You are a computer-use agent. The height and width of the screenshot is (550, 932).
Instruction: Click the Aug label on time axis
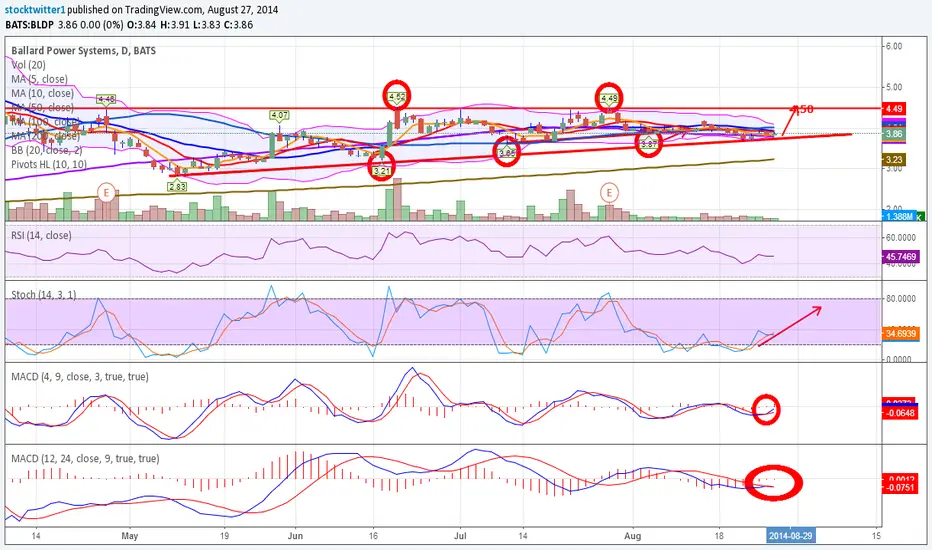click(x=632, y=536)
